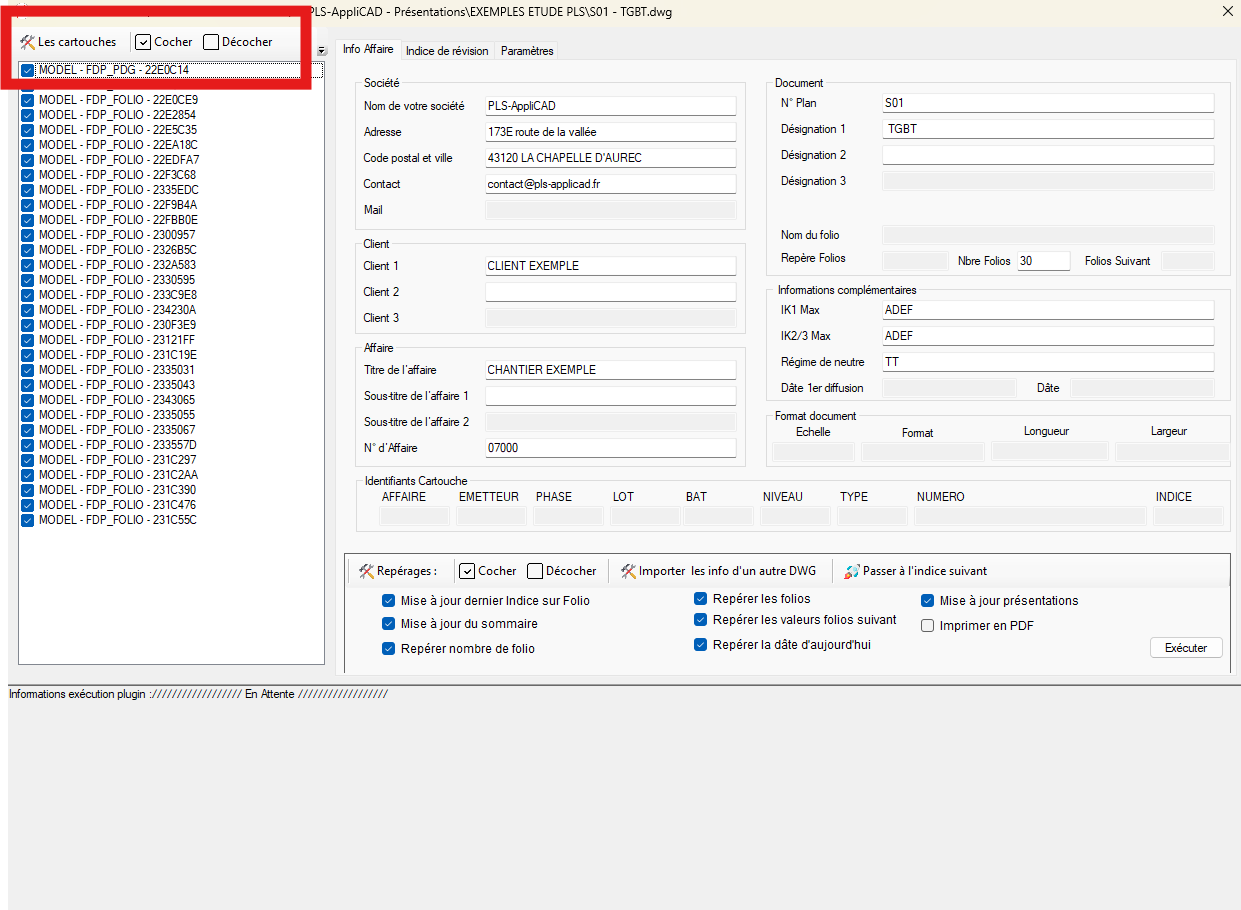Click the Nom de votre société field
This screenshot has height=910, width=1241.
pyautogui.click(x=610, y=106)
